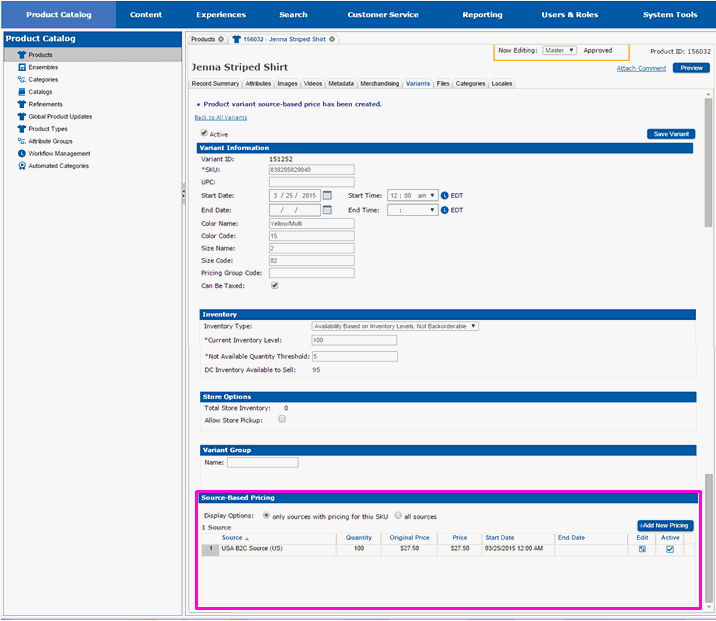Click the Variant Group Name field

click(263, 463)
